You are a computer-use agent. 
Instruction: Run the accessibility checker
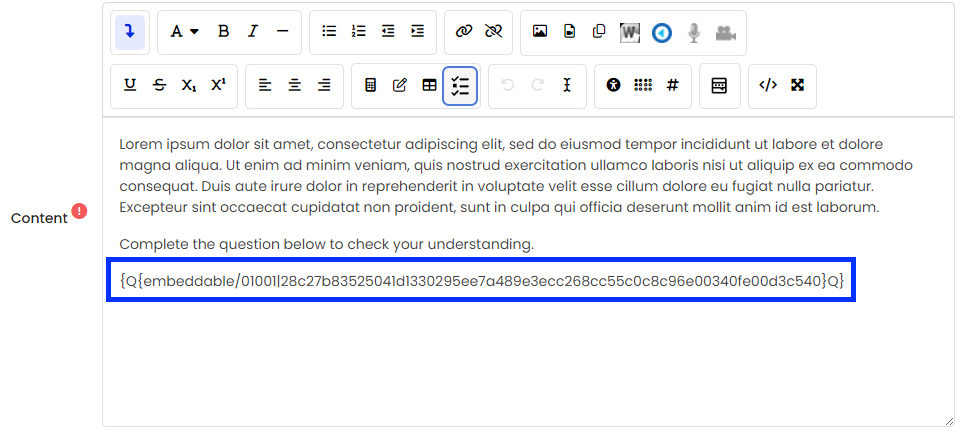[613, 85]
